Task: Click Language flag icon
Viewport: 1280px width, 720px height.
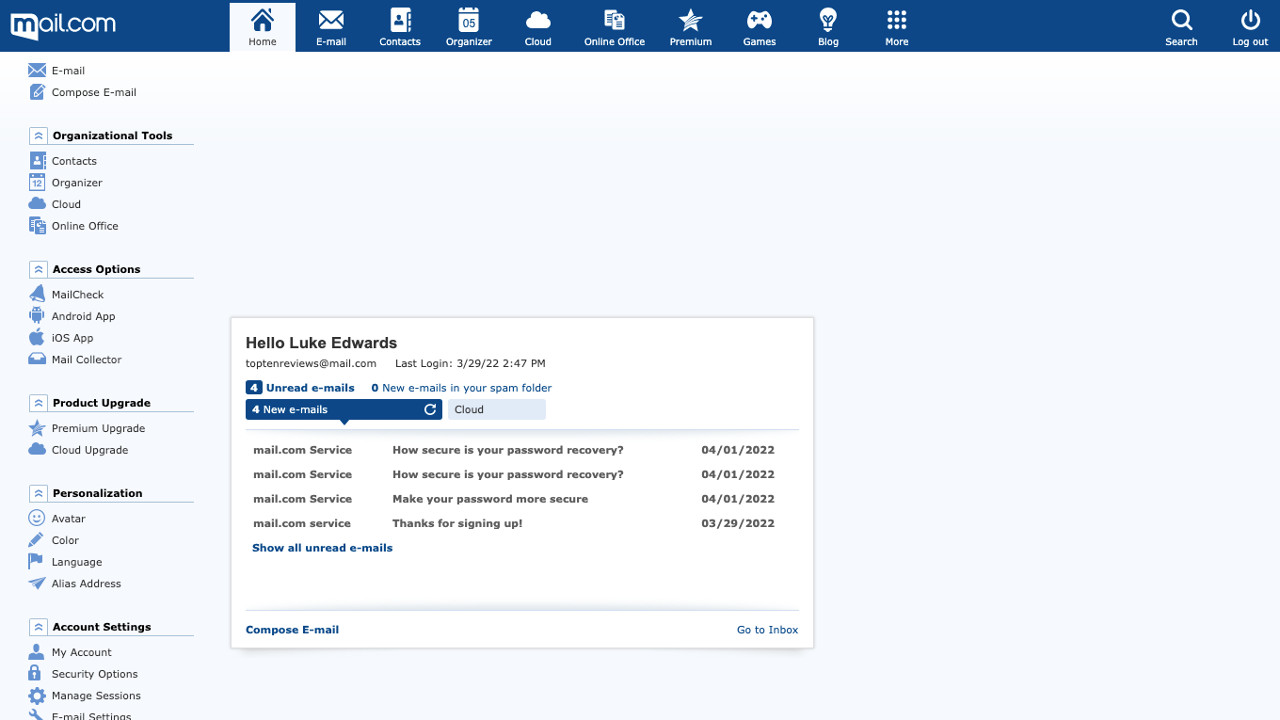Action: pyautogui.click(x=37, y=562)
